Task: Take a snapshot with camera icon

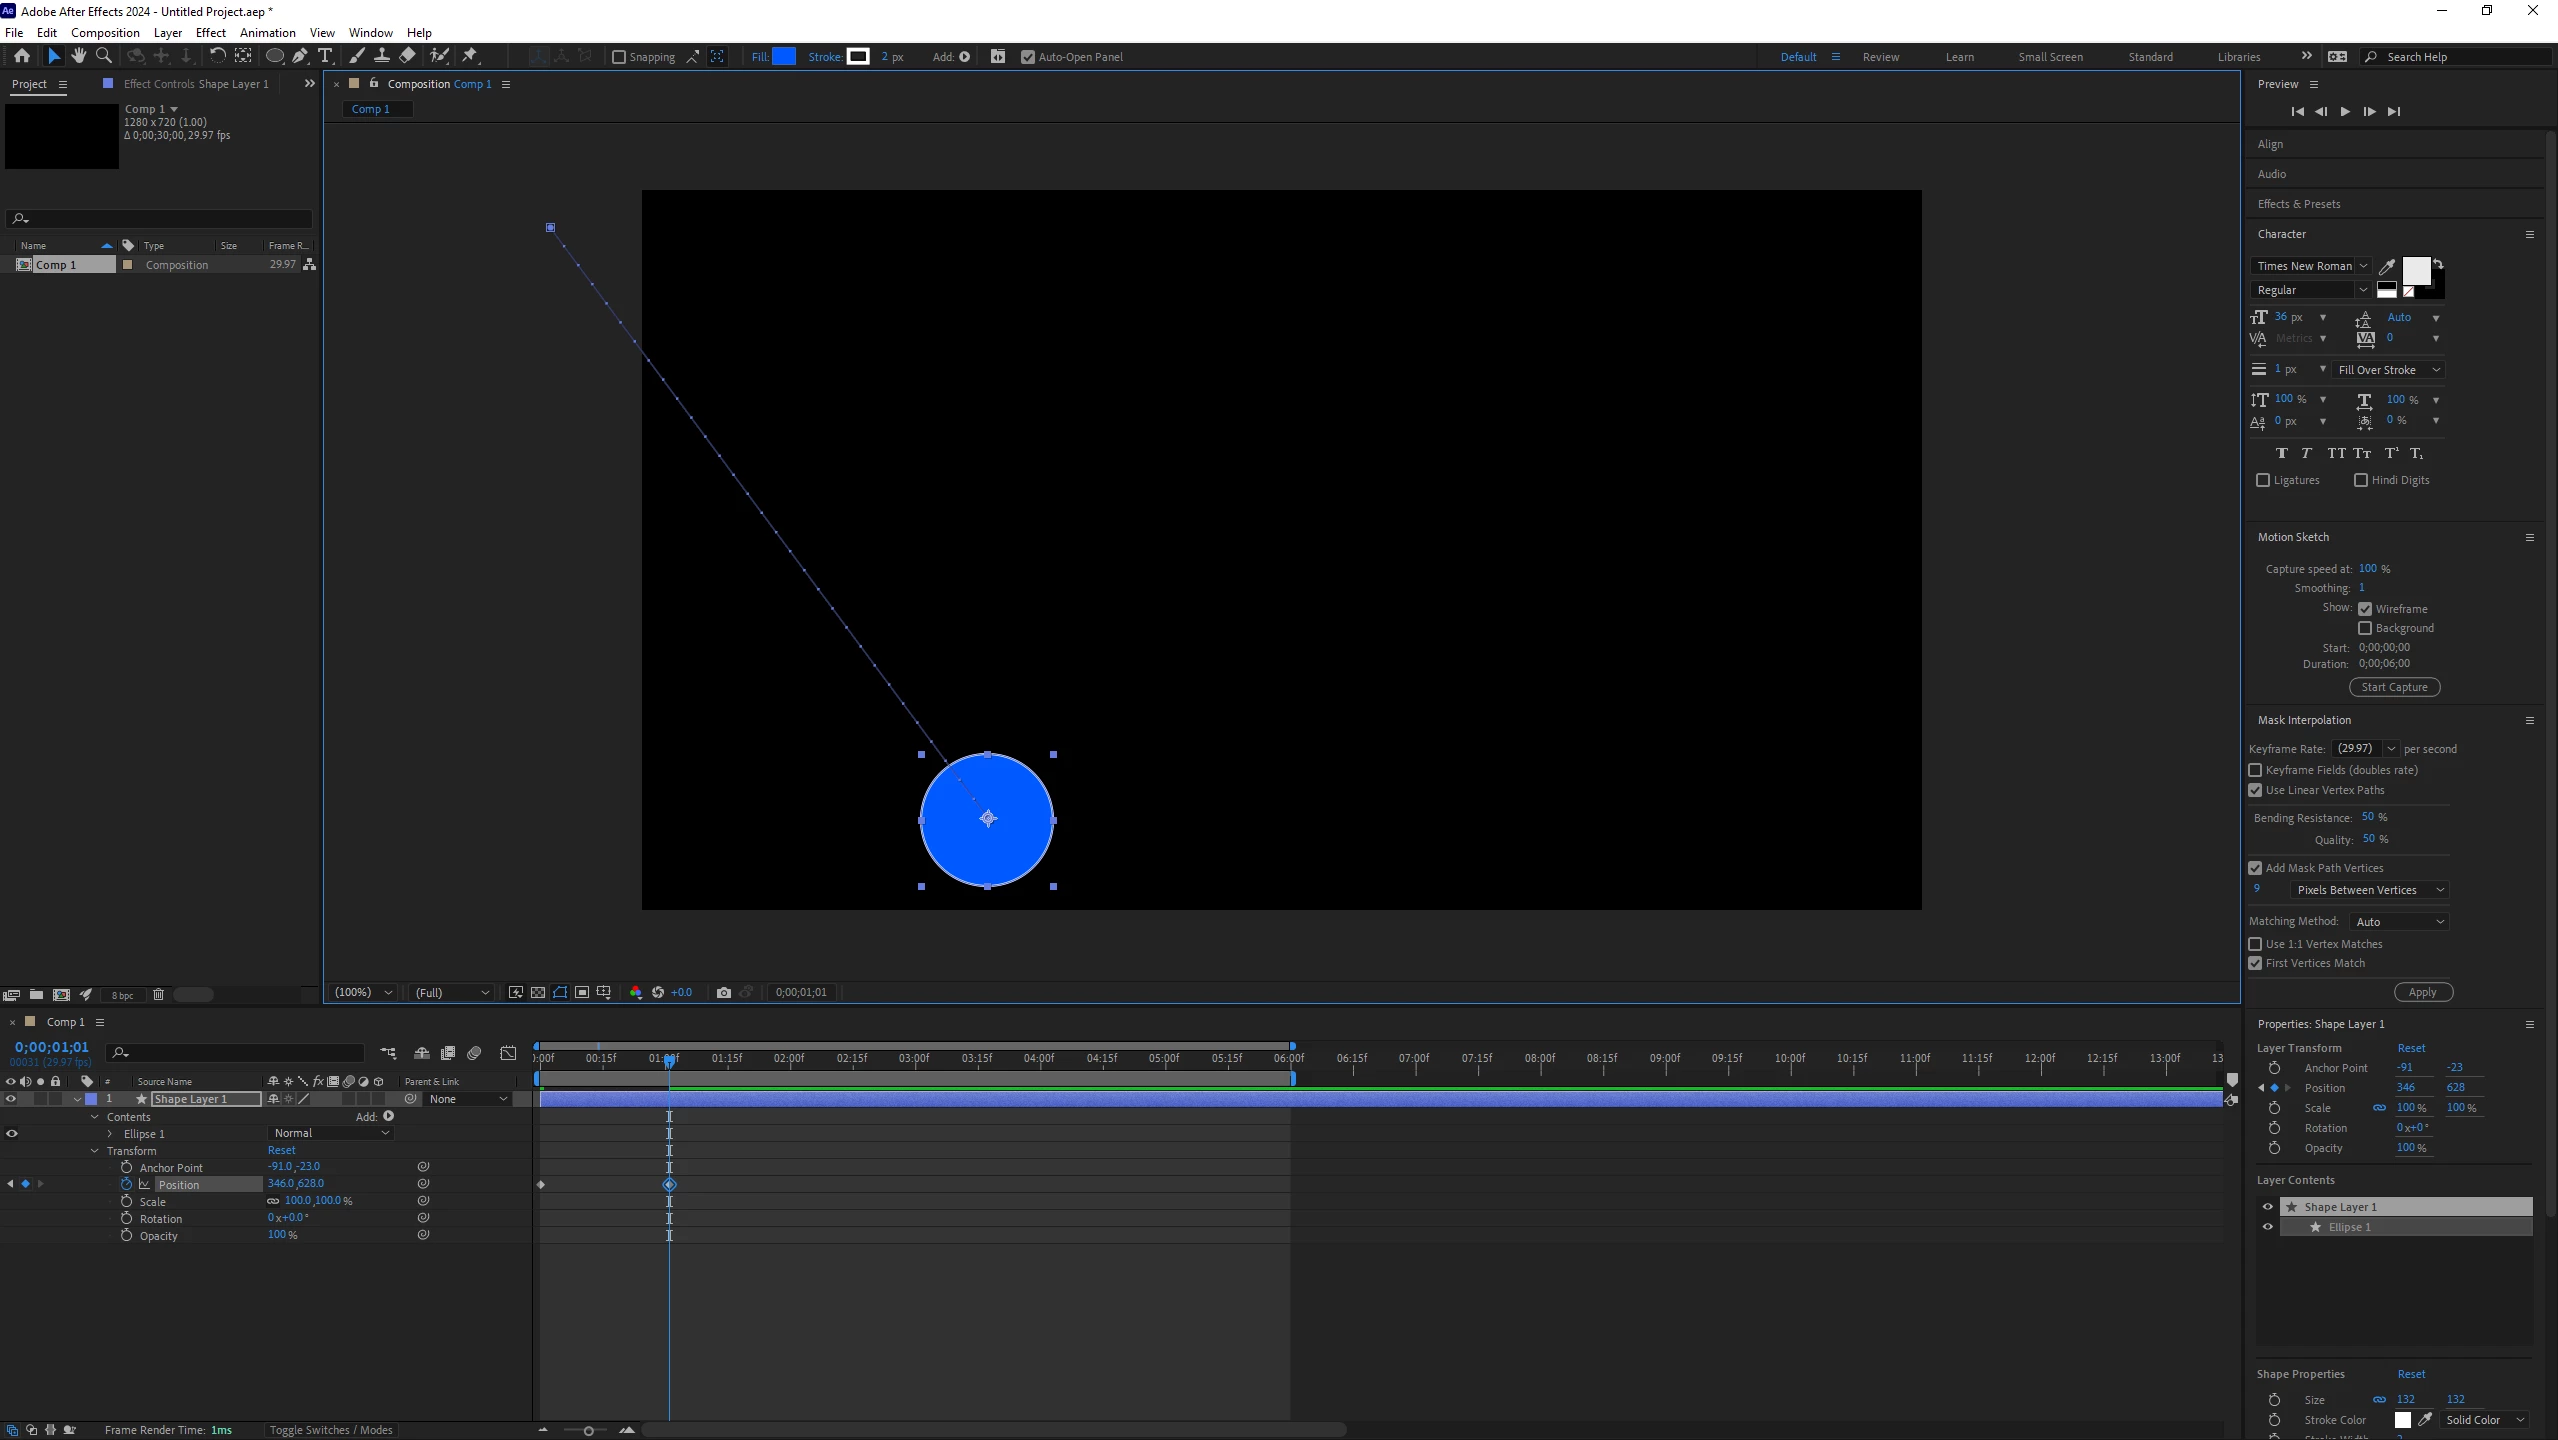Action: click(x=723, y=992)
